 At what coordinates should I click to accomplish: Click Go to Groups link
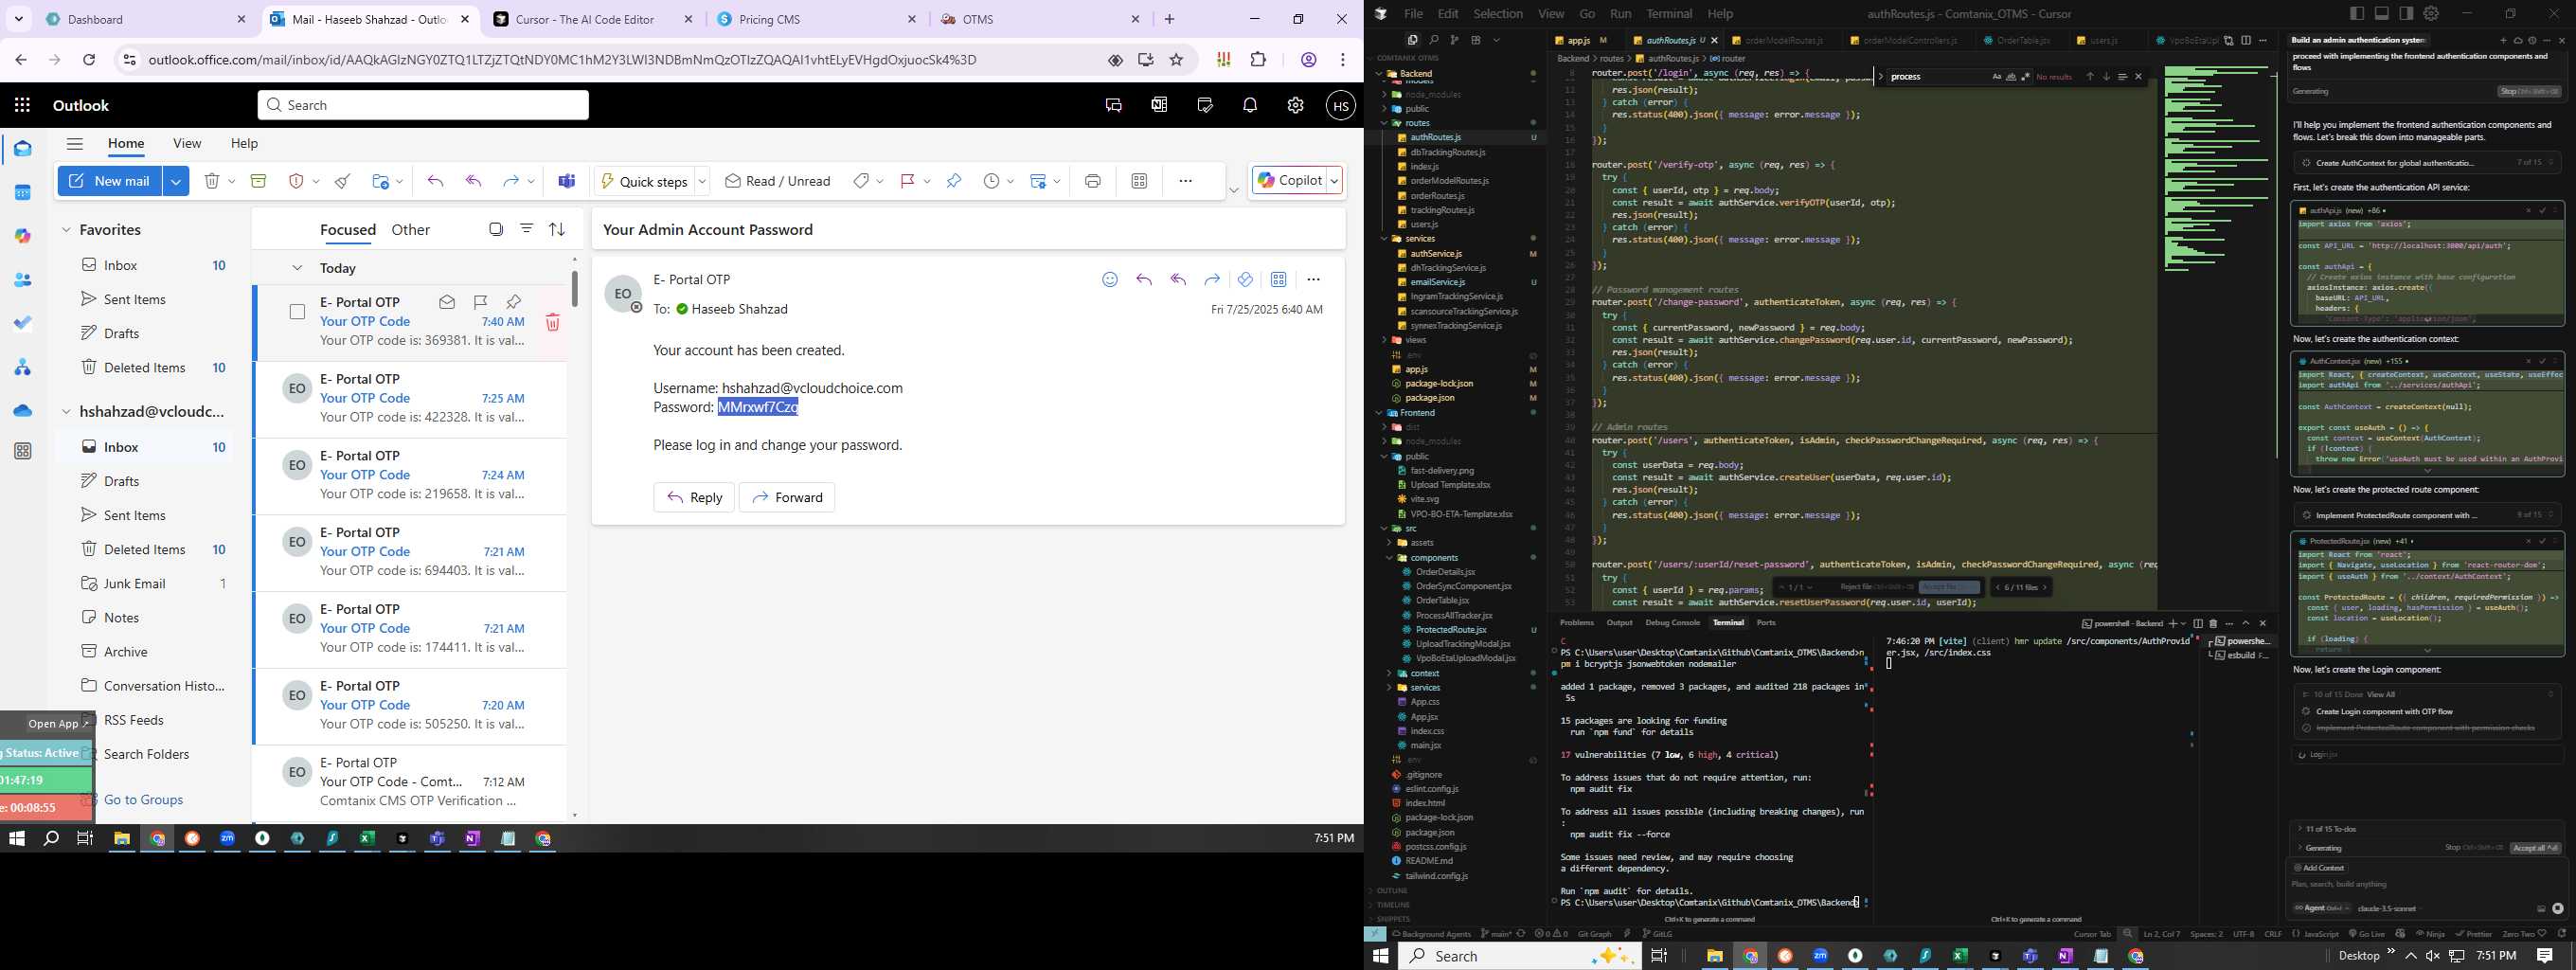point(143,800)
